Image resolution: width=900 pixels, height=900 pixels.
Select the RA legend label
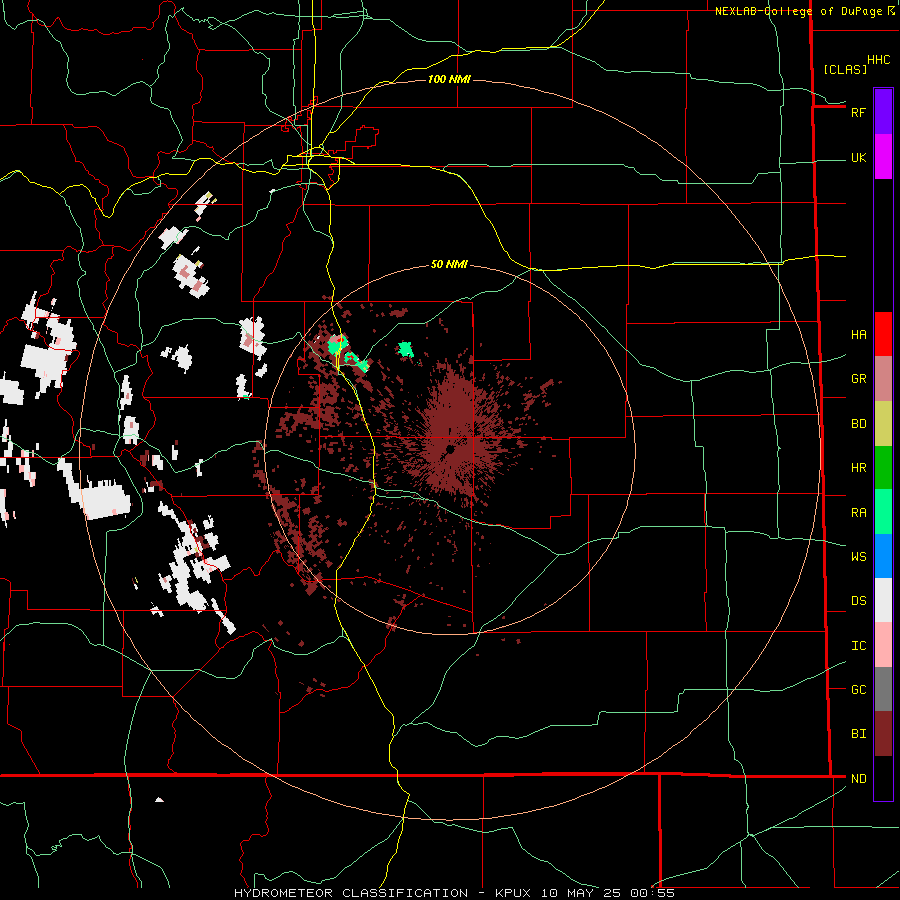tap(858, 513)
